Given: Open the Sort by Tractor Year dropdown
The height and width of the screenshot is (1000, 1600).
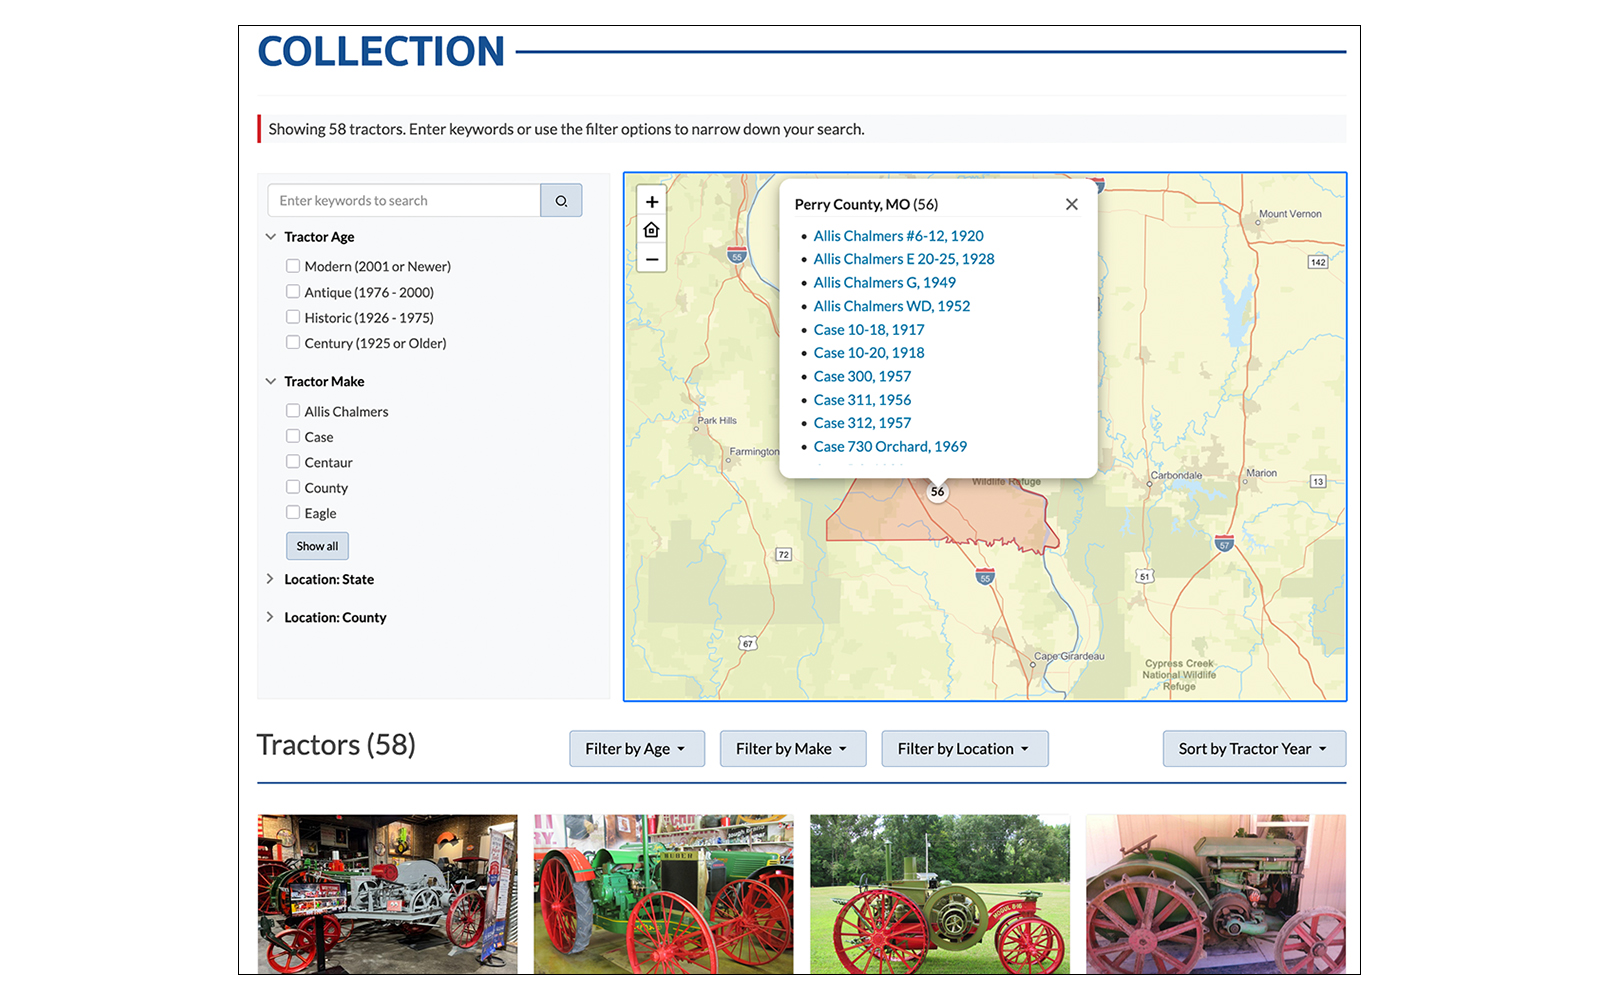Looking at the screenshot, I should 1254,749.
